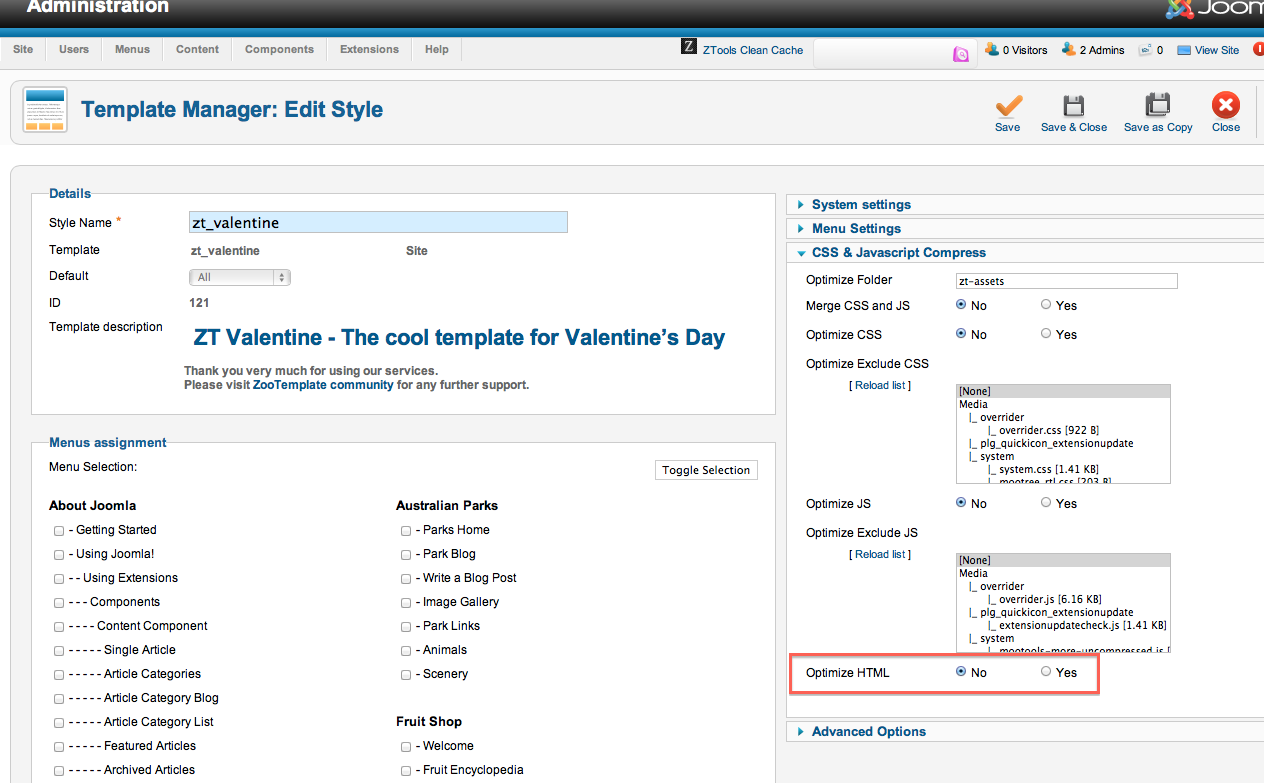The height and width of the screenshot is (783, 1264).
Task: Click the ZTools Z logo icon
Action: [x=688, y=46]
